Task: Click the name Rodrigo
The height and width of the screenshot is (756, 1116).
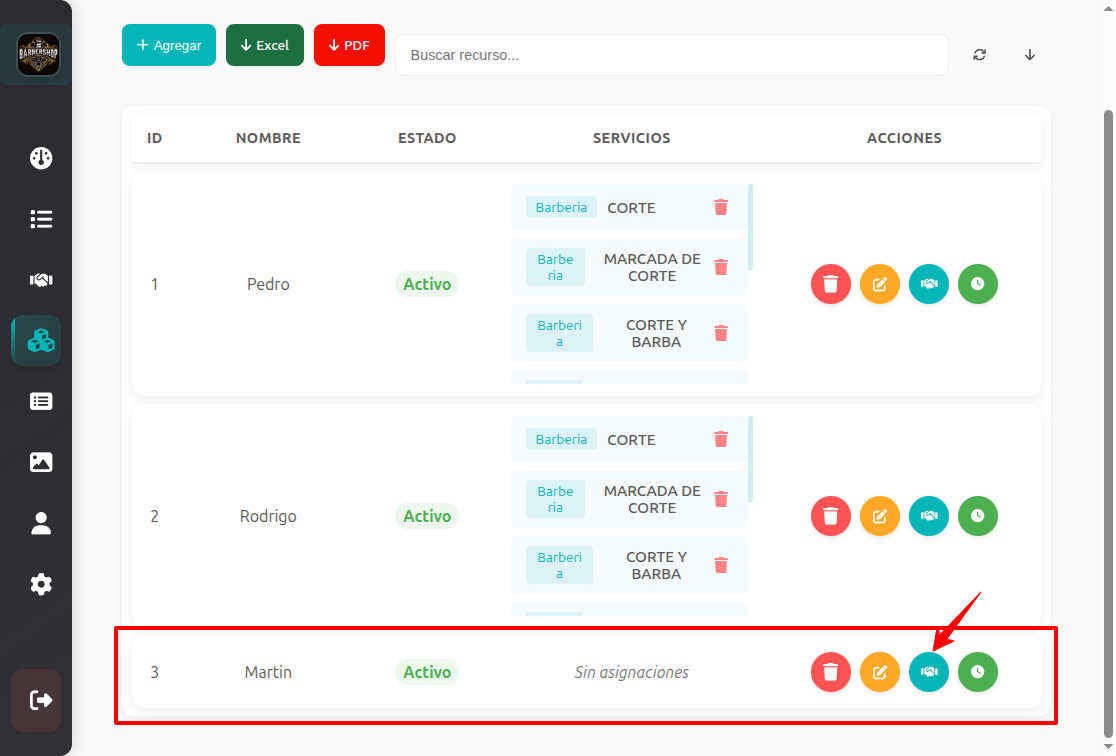Action: pos(268,516)
